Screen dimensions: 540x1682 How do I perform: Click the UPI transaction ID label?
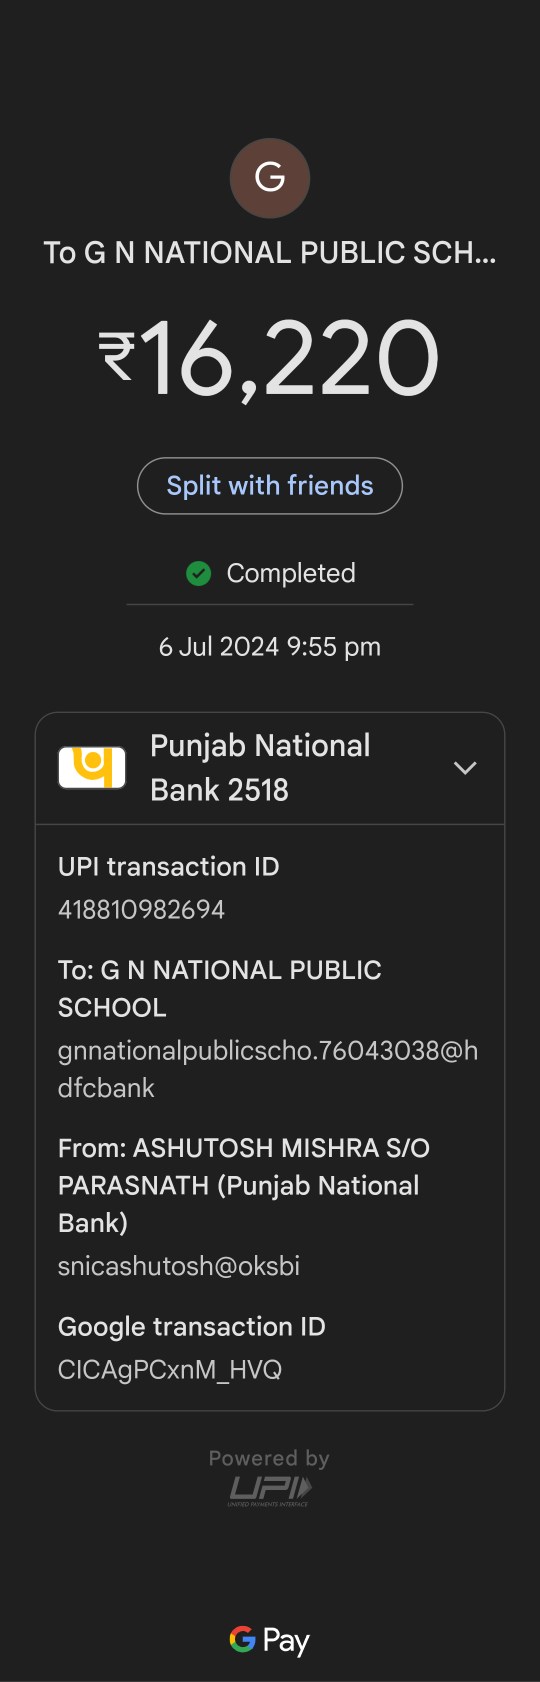[168, 866]
